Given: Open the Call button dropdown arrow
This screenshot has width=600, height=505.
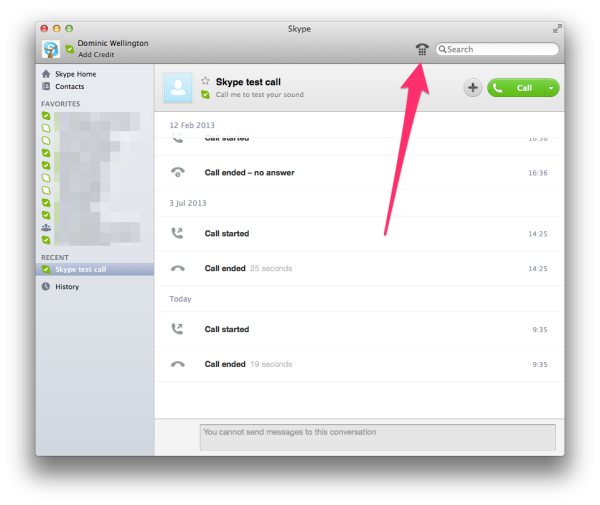Looking at the screenshot, I should [x=551, y=88].
